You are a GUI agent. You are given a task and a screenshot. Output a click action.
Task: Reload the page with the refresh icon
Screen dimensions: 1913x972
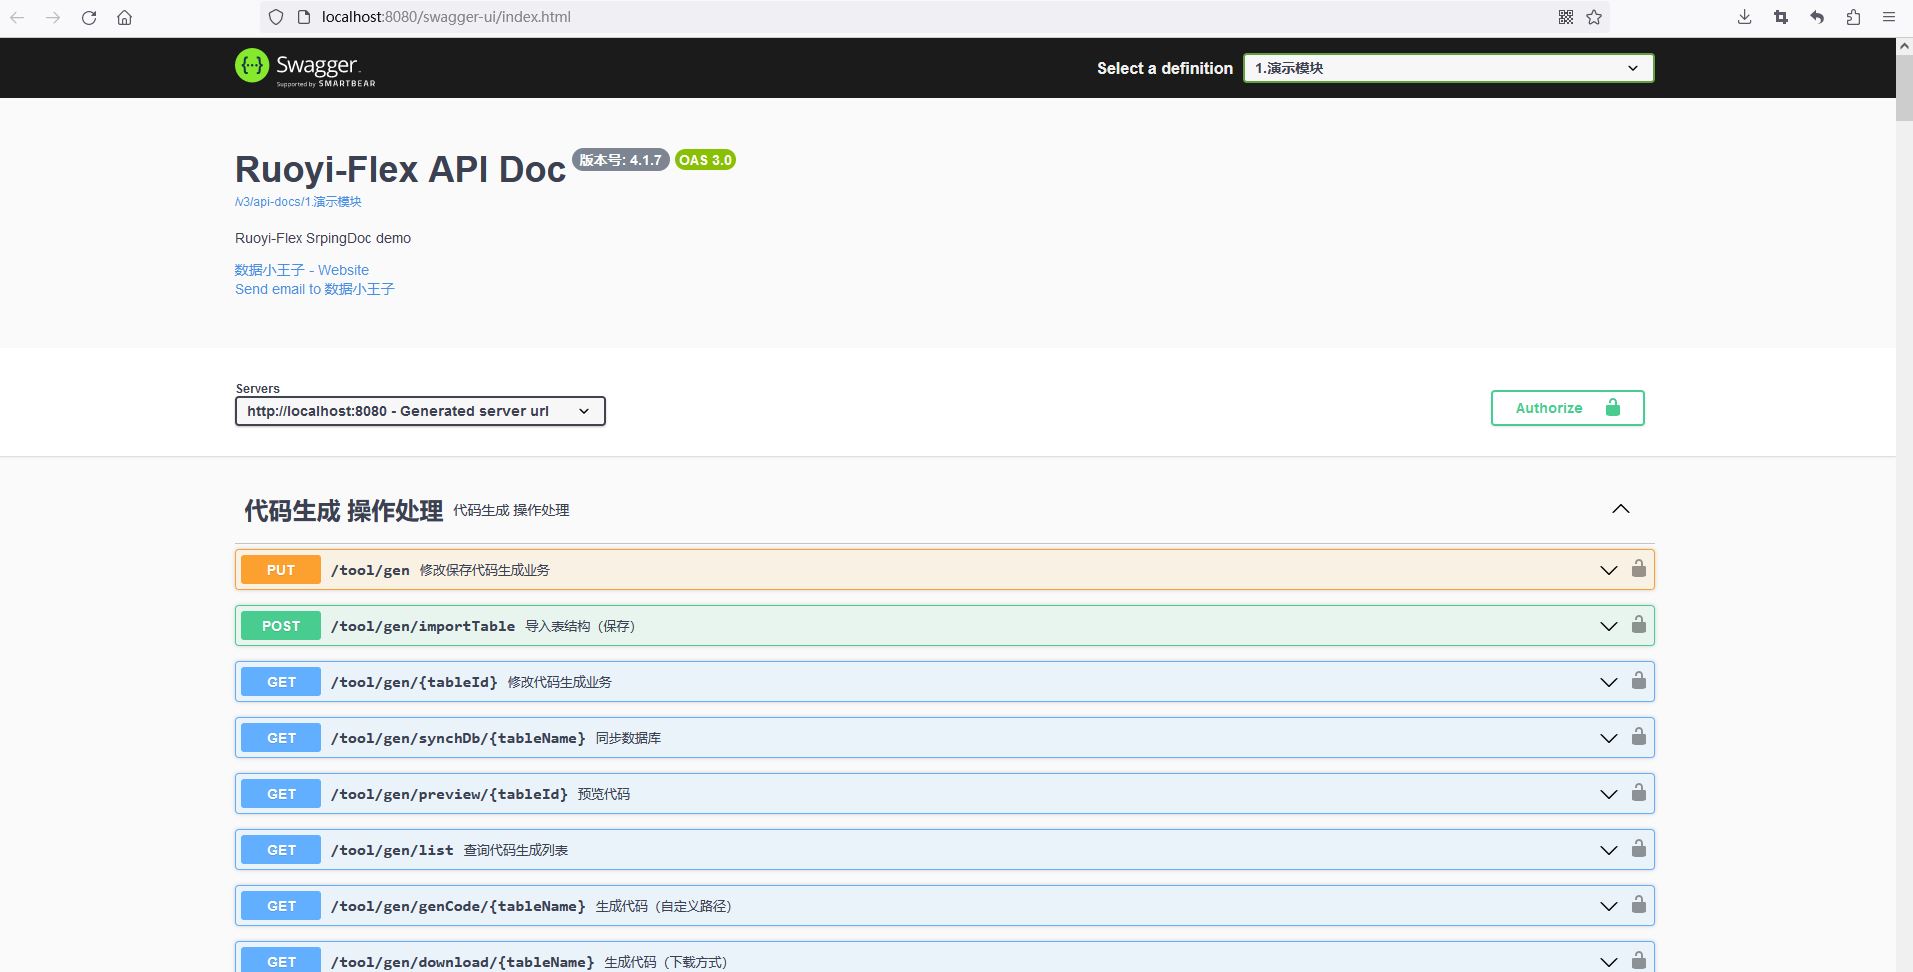[x=89, y=17]
